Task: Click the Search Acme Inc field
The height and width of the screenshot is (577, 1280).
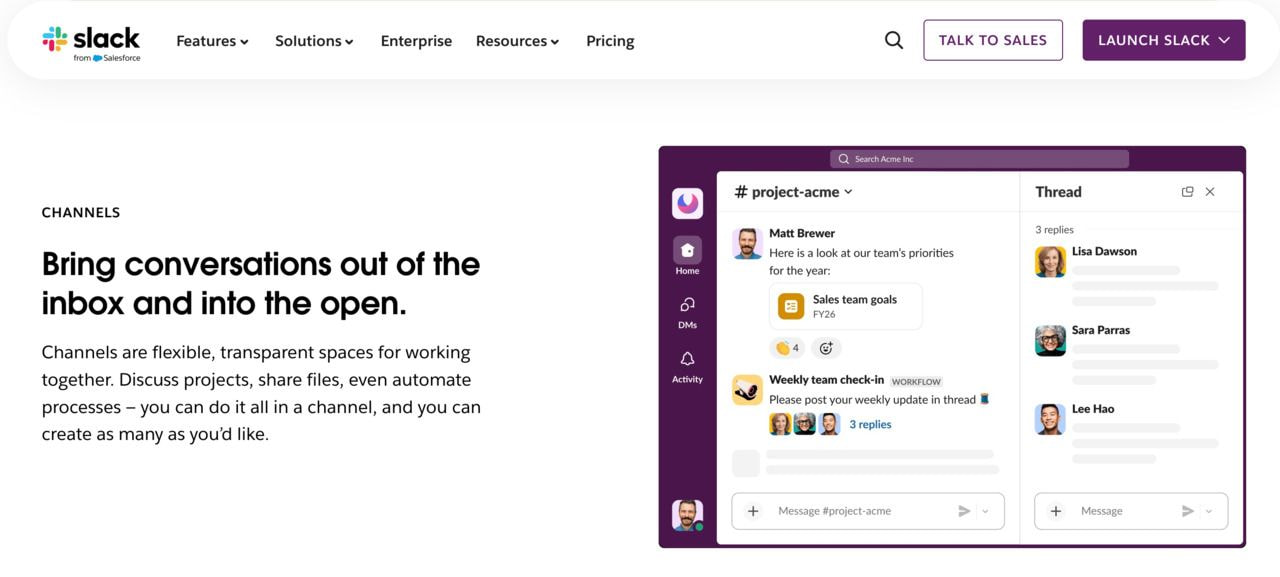Action: 978,159
